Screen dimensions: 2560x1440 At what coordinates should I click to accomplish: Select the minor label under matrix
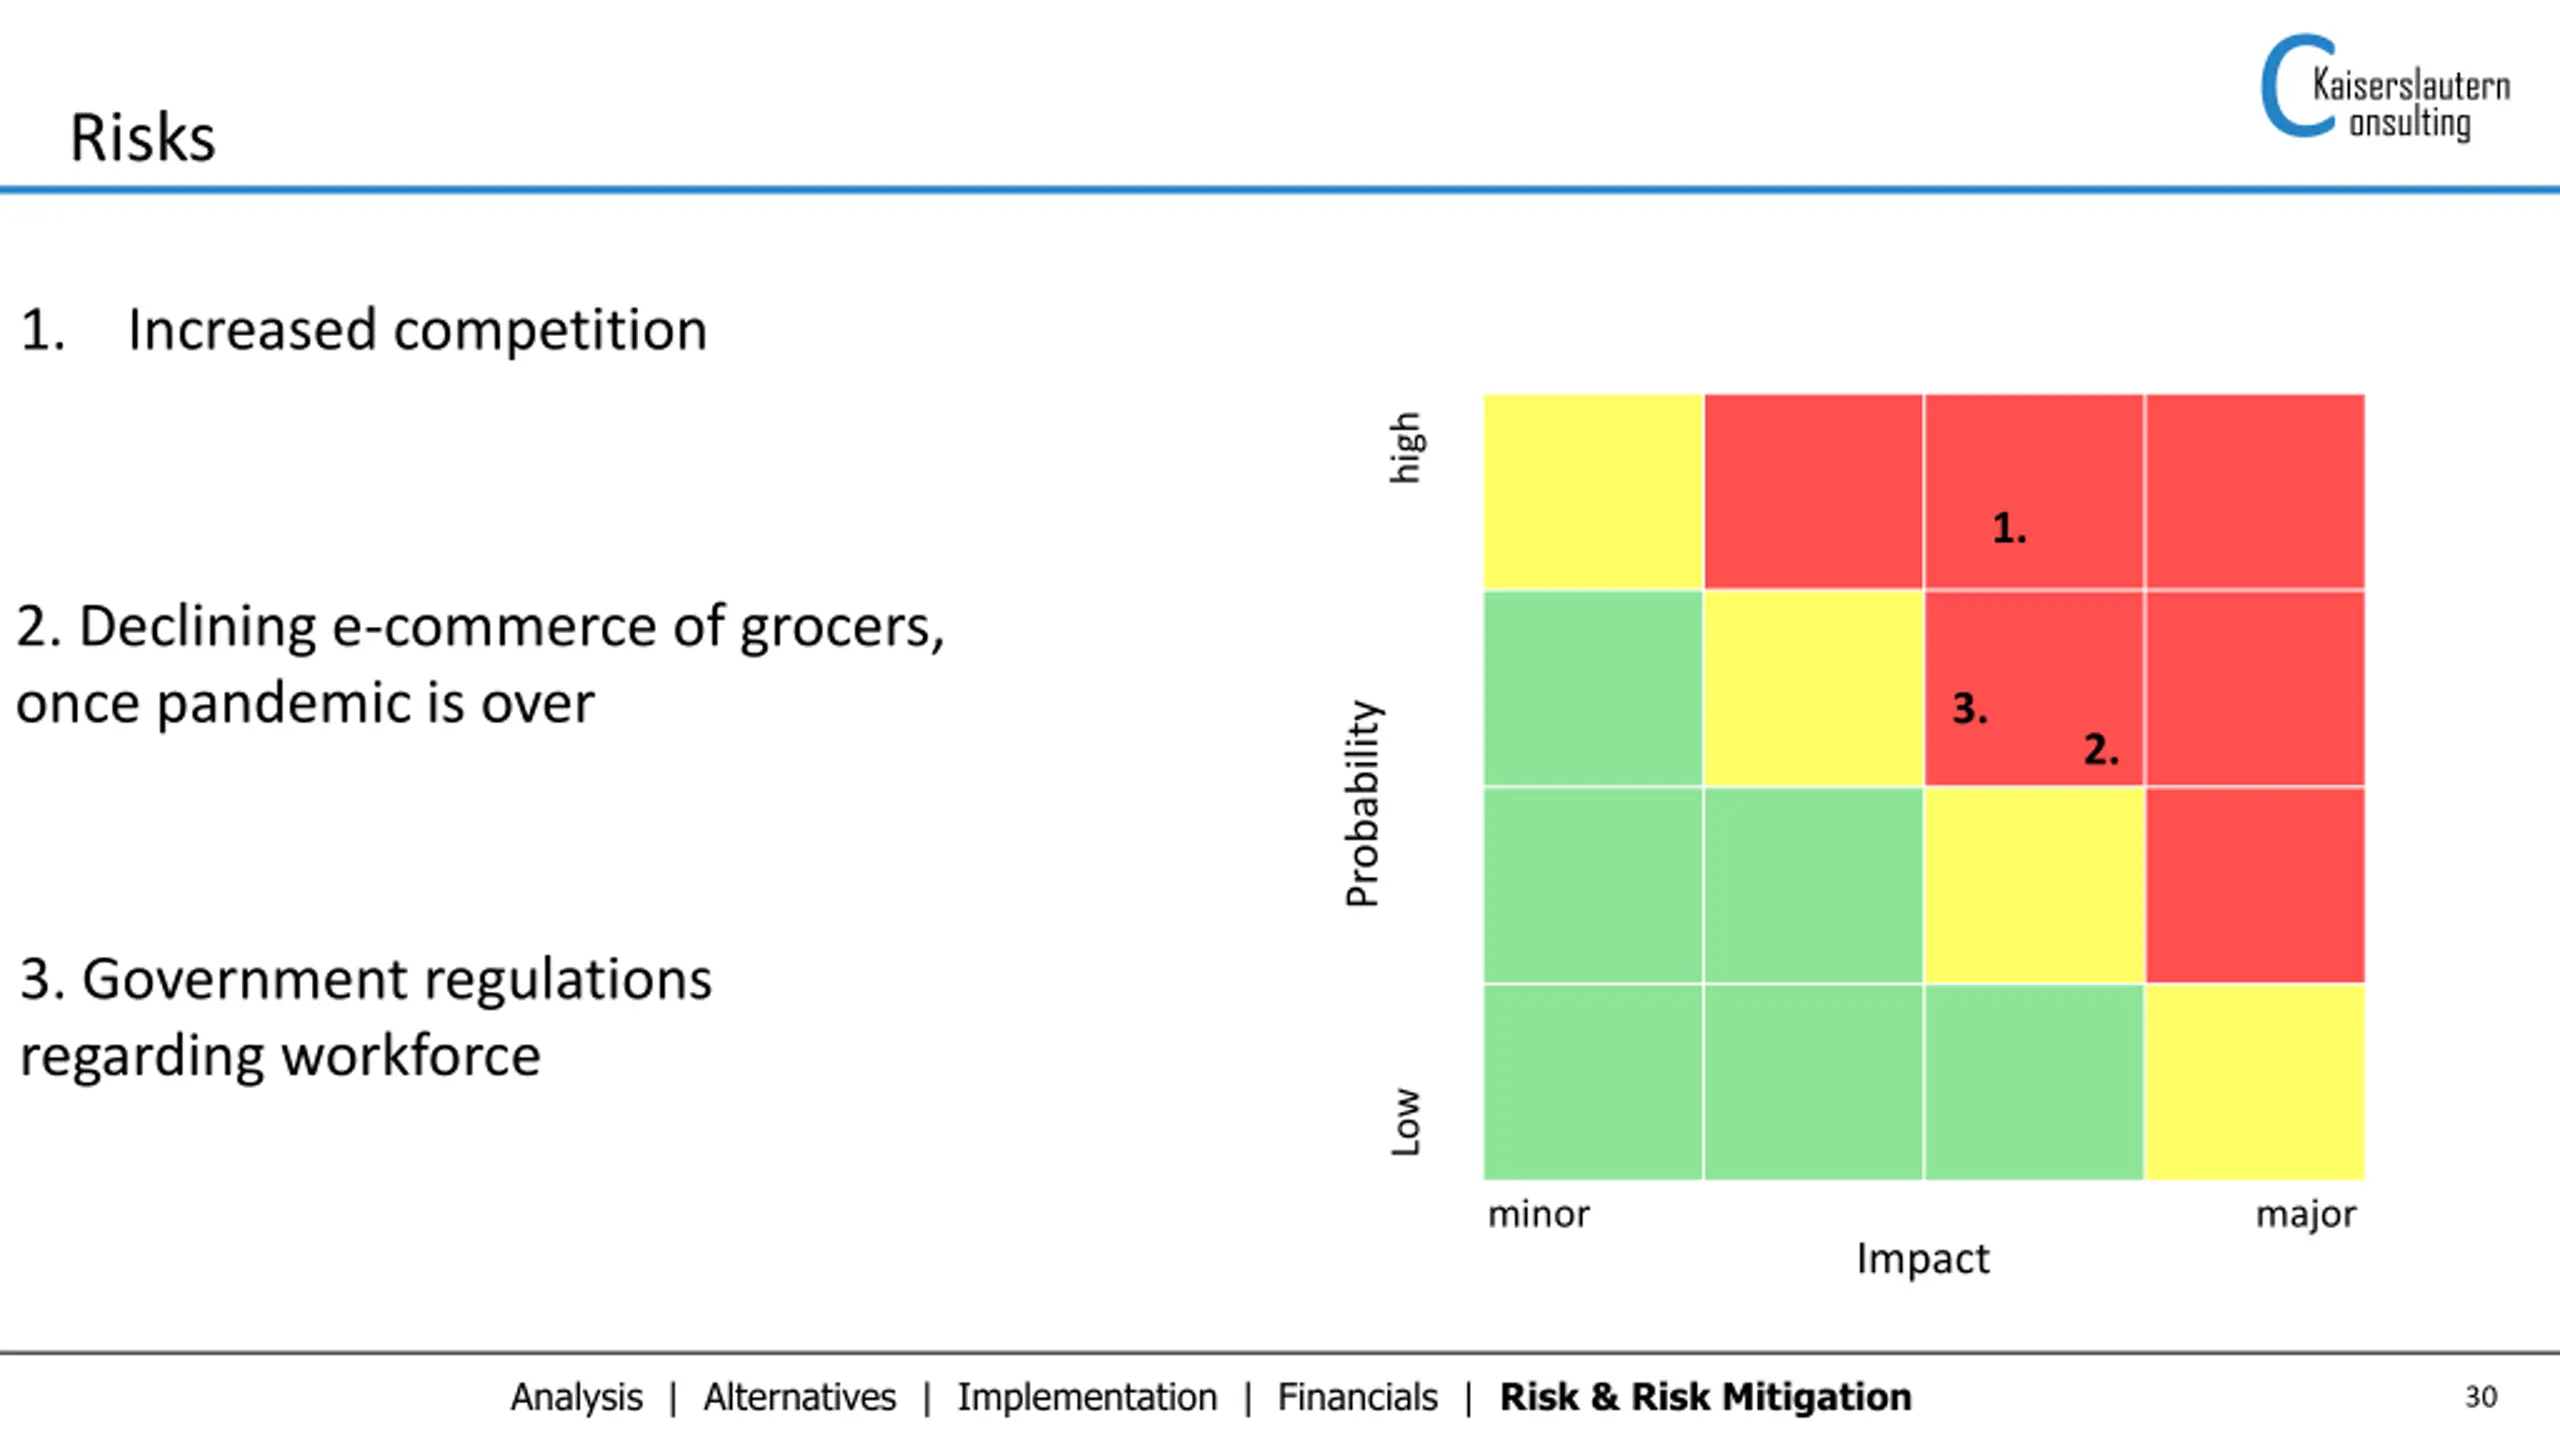click(1538, 1214)
